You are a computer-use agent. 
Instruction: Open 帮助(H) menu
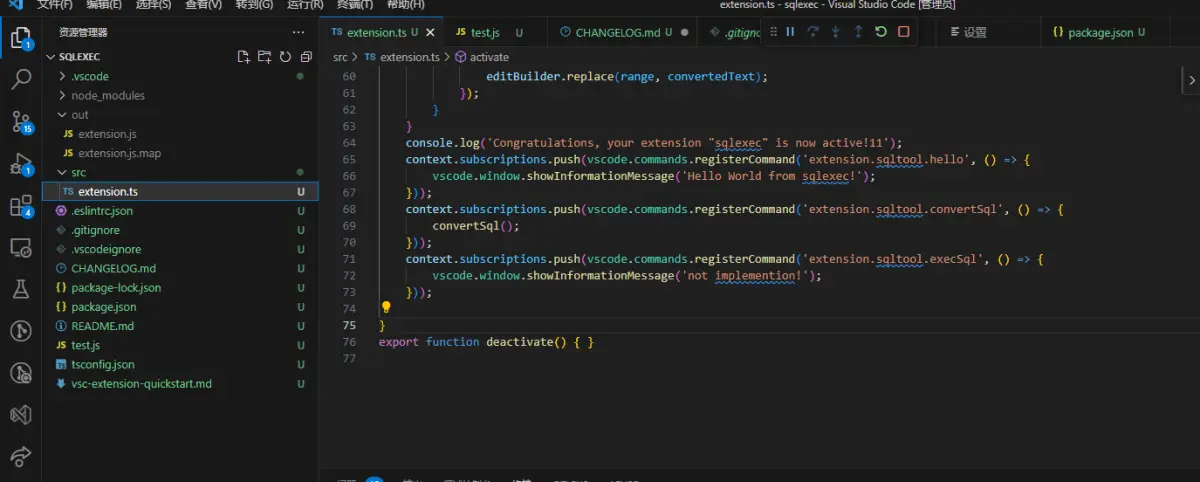(406, 5)
